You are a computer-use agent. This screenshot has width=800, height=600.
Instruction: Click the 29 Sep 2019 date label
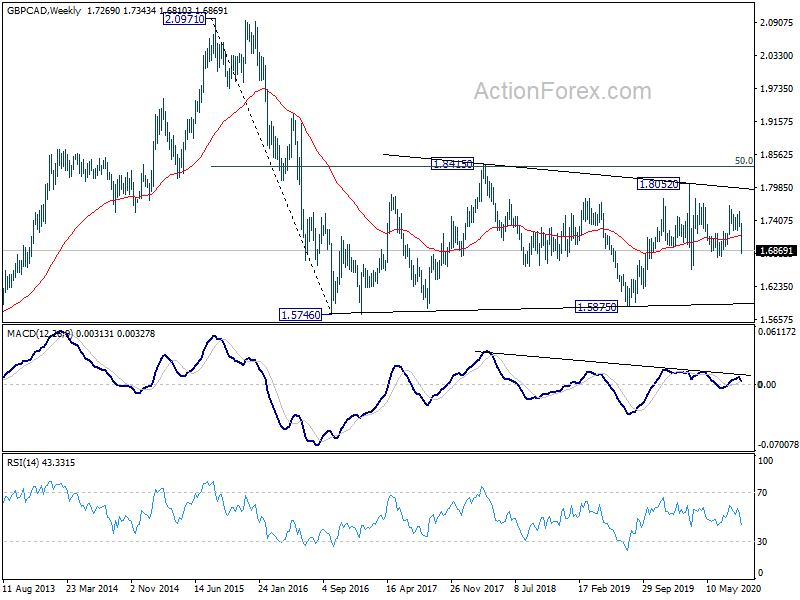click(668, 589)
